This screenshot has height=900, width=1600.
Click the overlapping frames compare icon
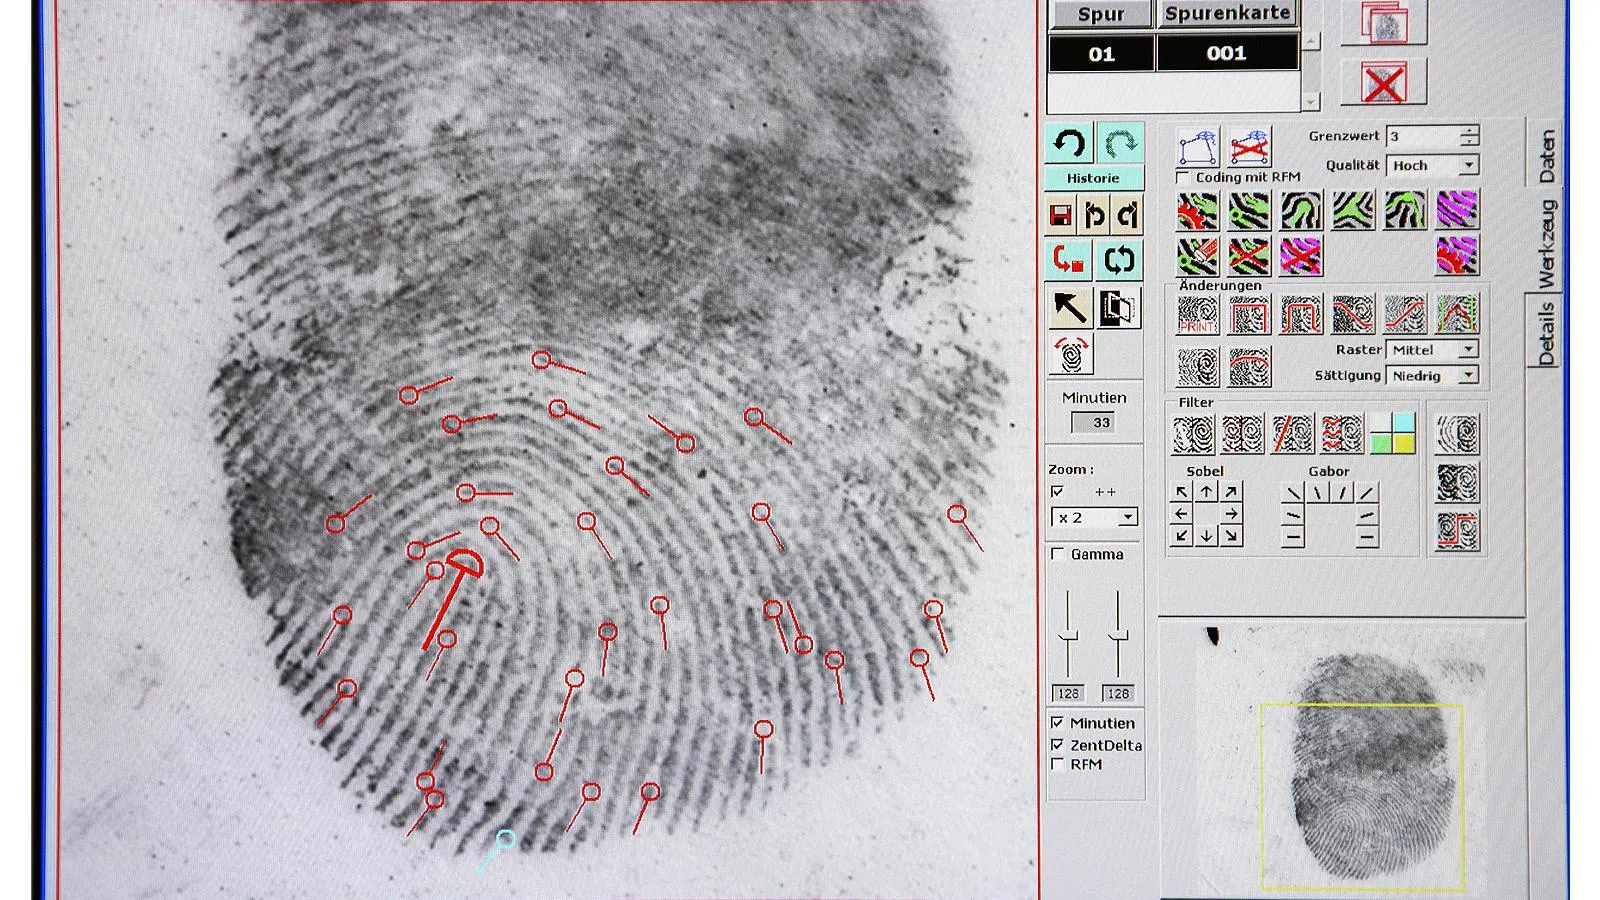1118,307
